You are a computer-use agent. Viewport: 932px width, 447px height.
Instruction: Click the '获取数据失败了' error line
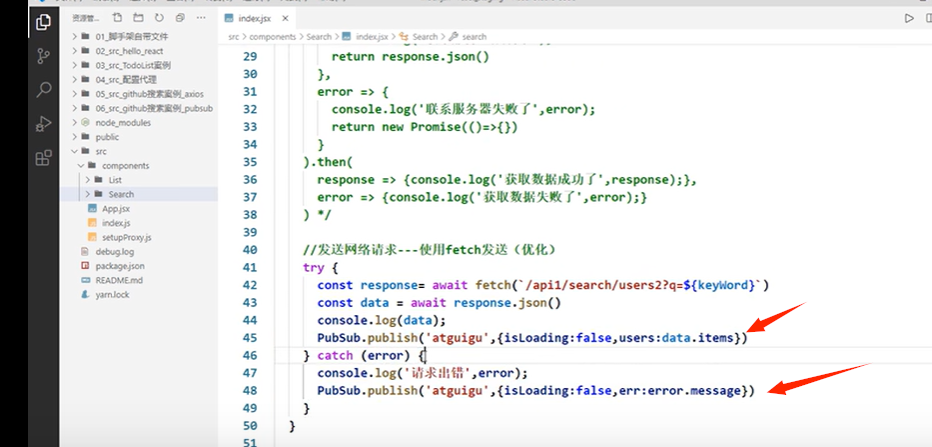point(482,197)
